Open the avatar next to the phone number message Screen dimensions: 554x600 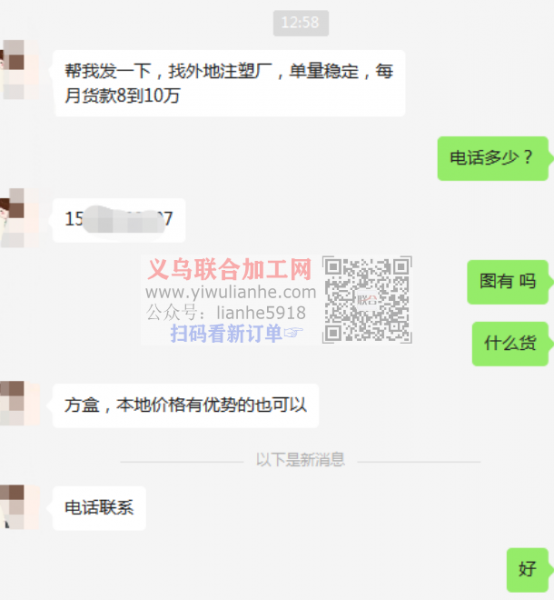click(x=19, y=218)
